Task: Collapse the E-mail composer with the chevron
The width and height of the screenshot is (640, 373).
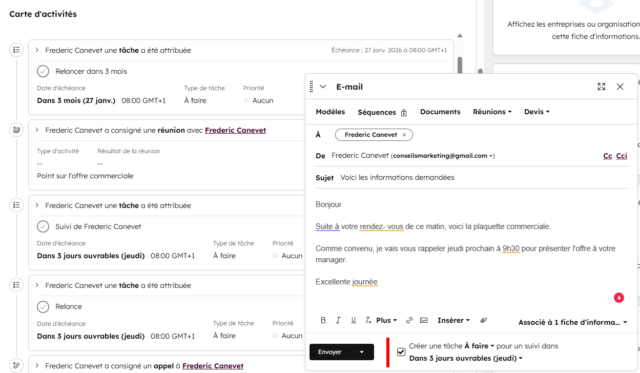Action: click(323, 87)
